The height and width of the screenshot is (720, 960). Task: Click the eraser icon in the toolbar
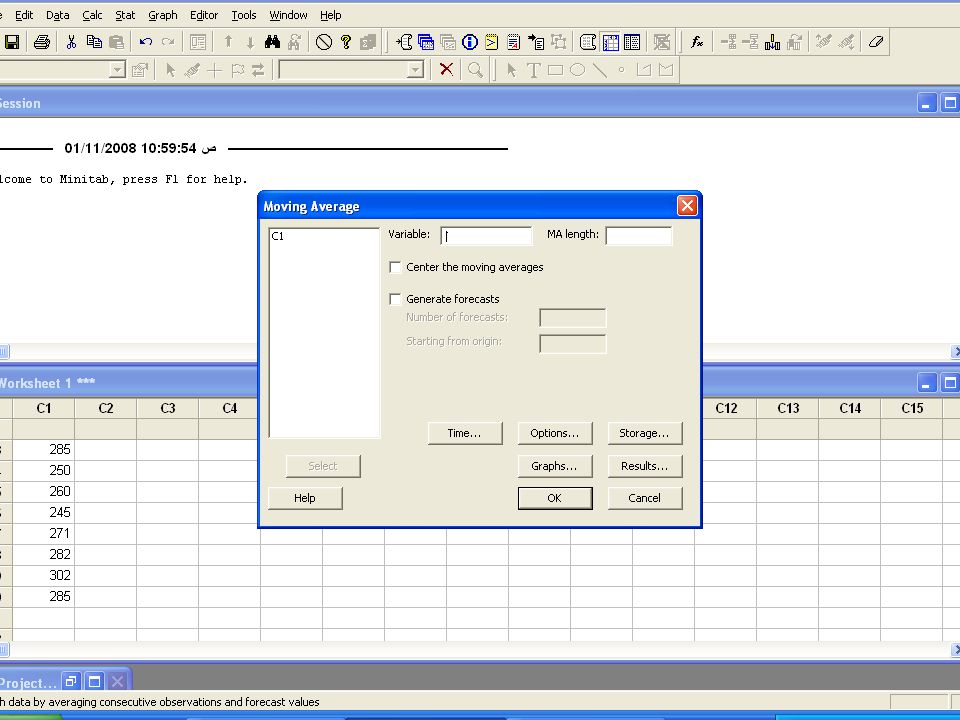[x=876, y=42]
